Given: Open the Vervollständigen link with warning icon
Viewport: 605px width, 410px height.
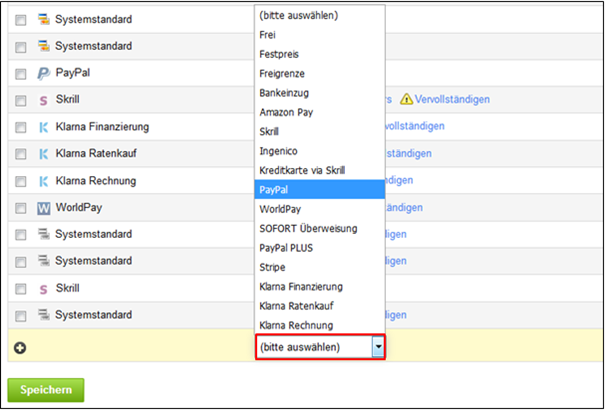Looking at the screenshot, I should tap(452, 100).
